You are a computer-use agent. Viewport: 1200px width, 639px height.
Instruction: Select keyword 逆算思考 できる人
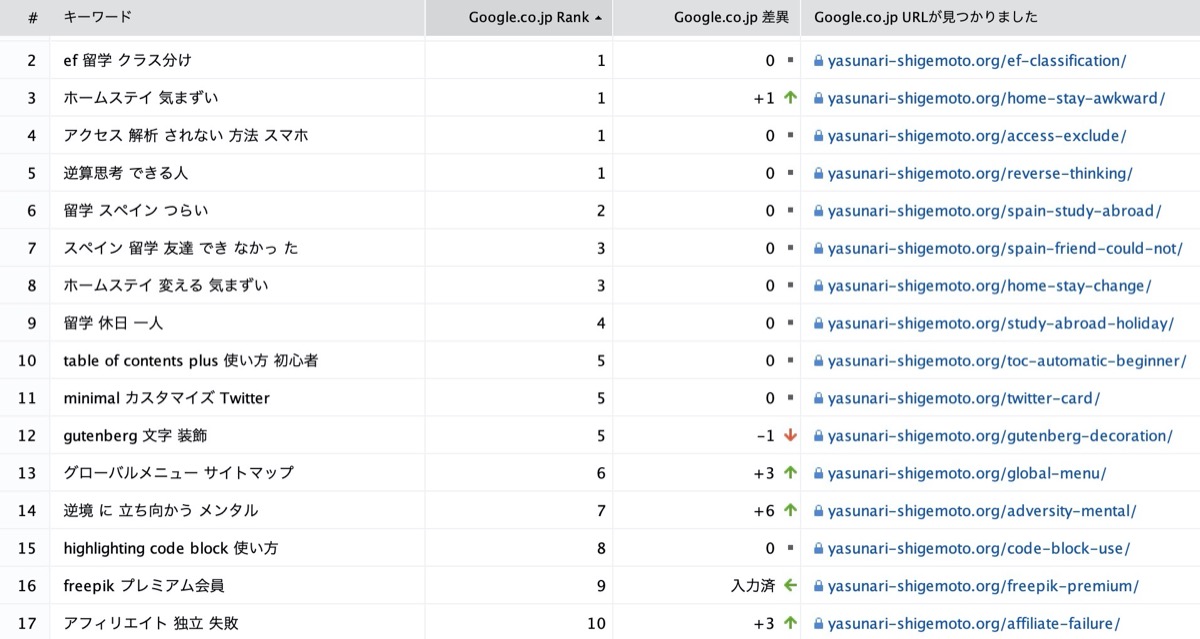[125, 173]
